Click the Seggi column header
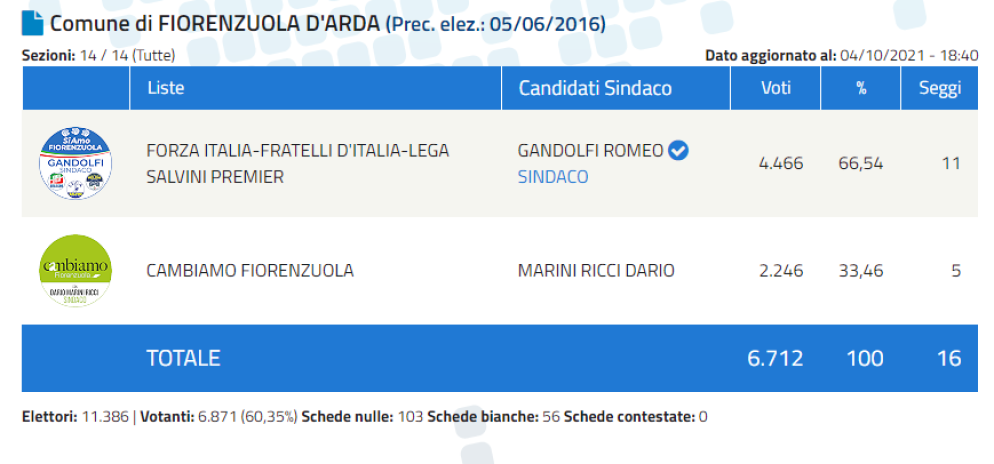The image size is (994, 464). pyautogui.click(x=940, y=89)
